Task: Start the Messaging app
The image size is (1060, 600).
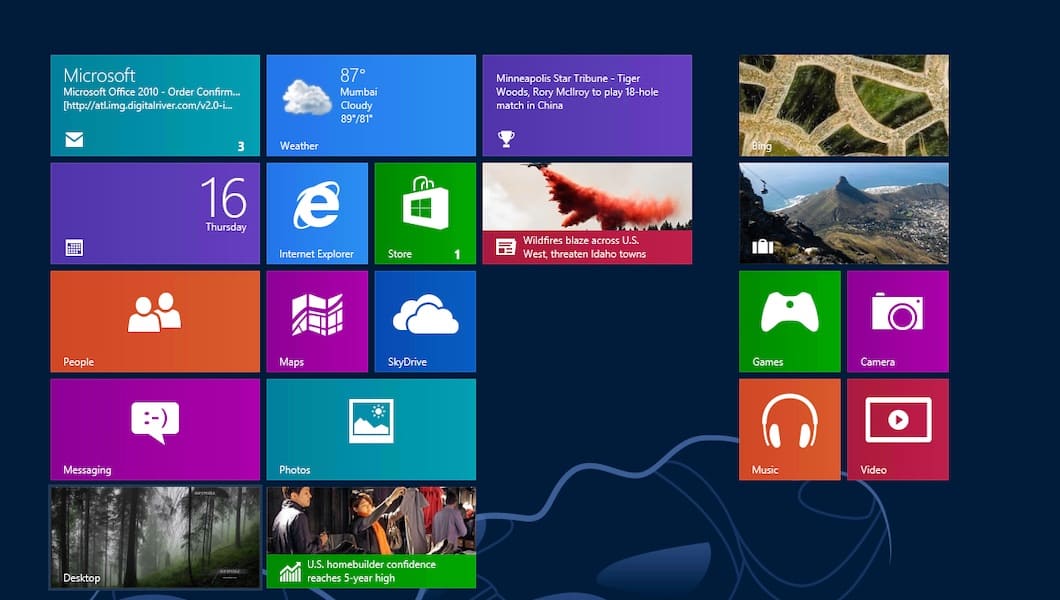Action: click(x=154, y=428)
